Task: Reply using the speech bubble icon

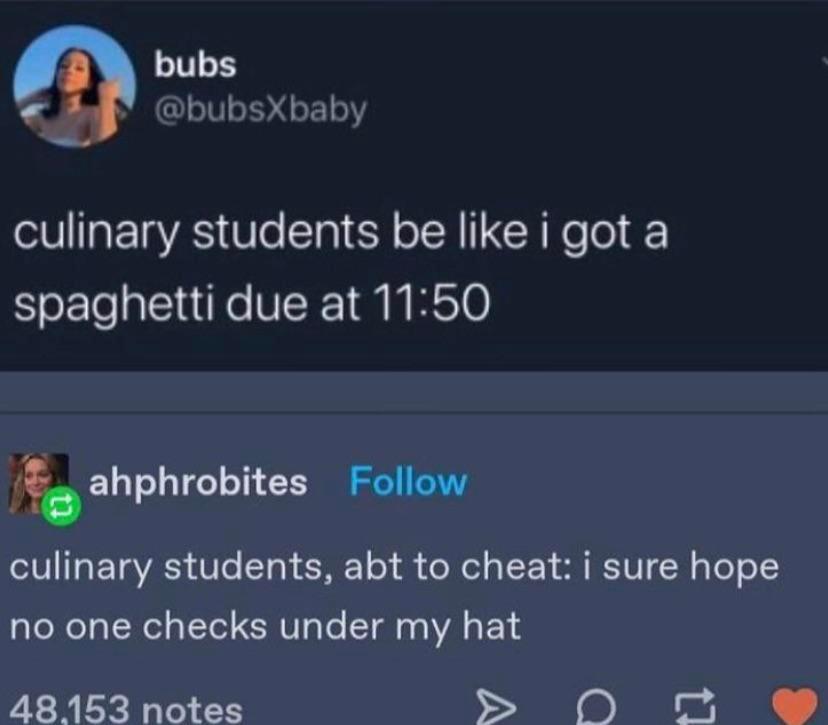Action: (596, 708)
